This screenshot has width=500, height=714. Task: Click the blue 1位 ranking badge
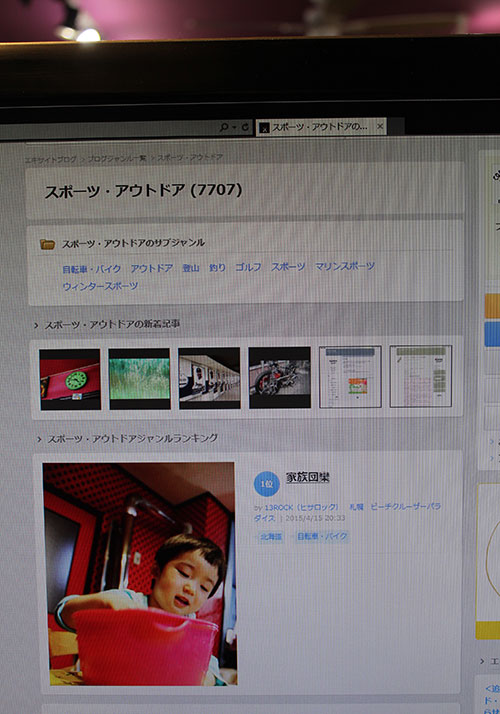[266, 484]
